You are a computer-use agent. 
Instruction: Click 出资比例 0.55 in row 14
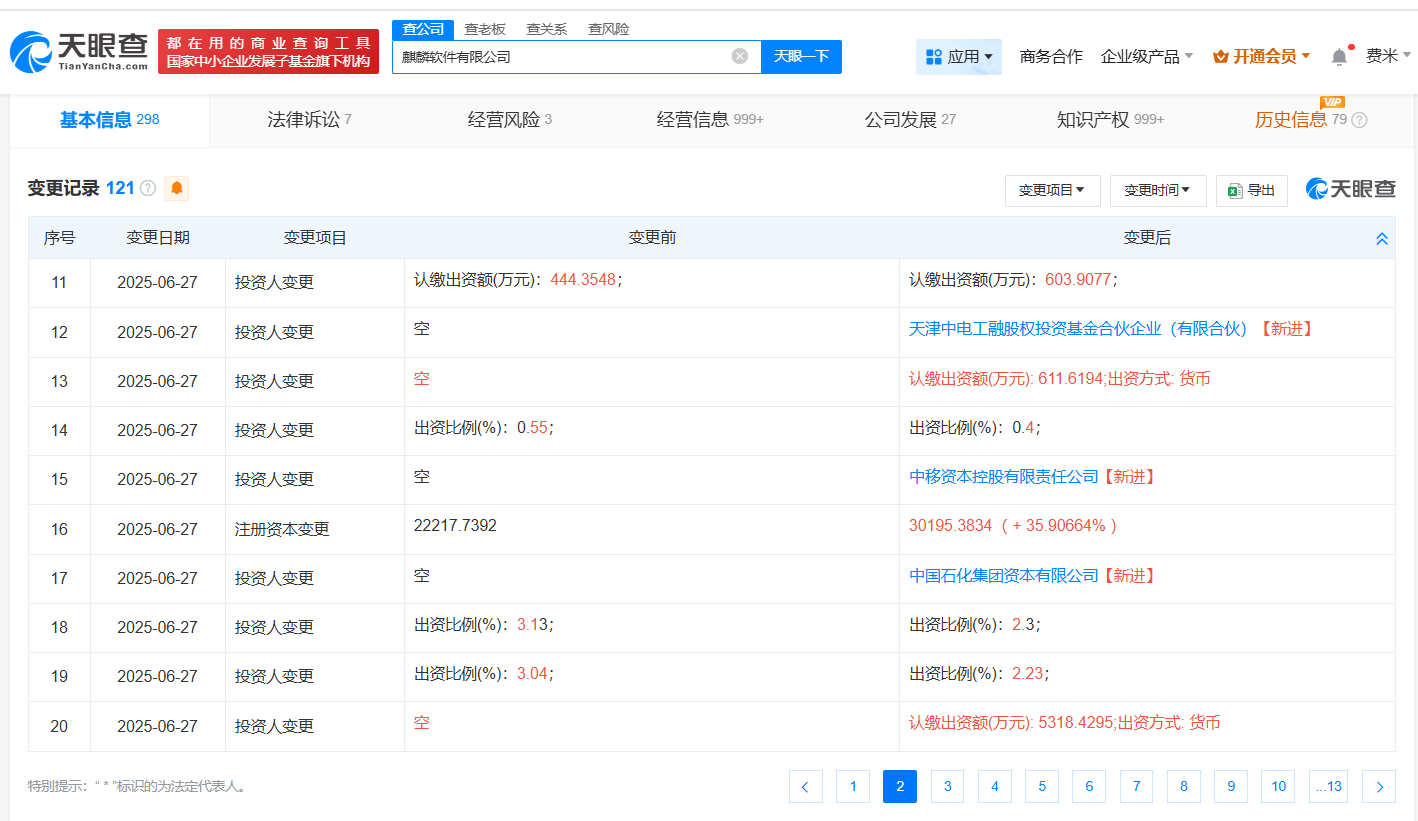pos(483,427)
